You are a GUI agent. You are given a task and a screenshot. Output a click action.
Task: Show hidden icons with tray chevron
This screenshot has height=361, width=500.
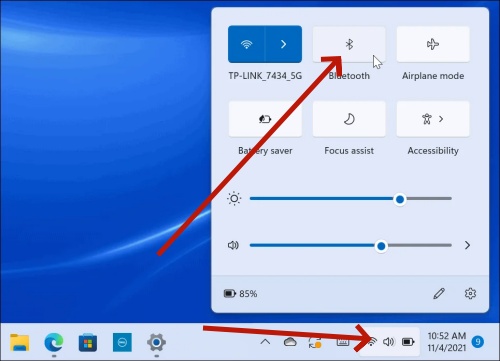(x=265, y=342)
